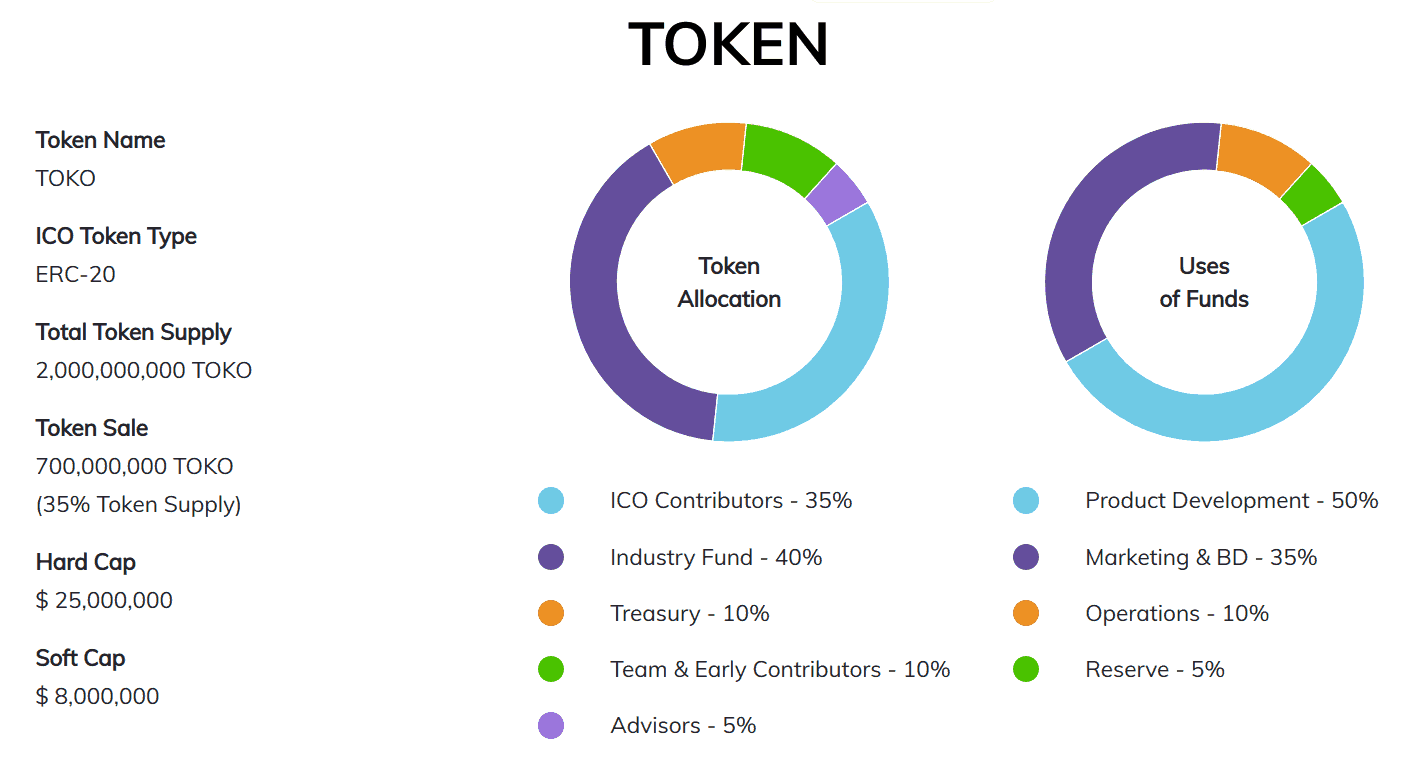Click the Industry Fund - 40% legend text
This screenshot has height=758, width=1410.
pyautogui.click(x=716, y=557)
